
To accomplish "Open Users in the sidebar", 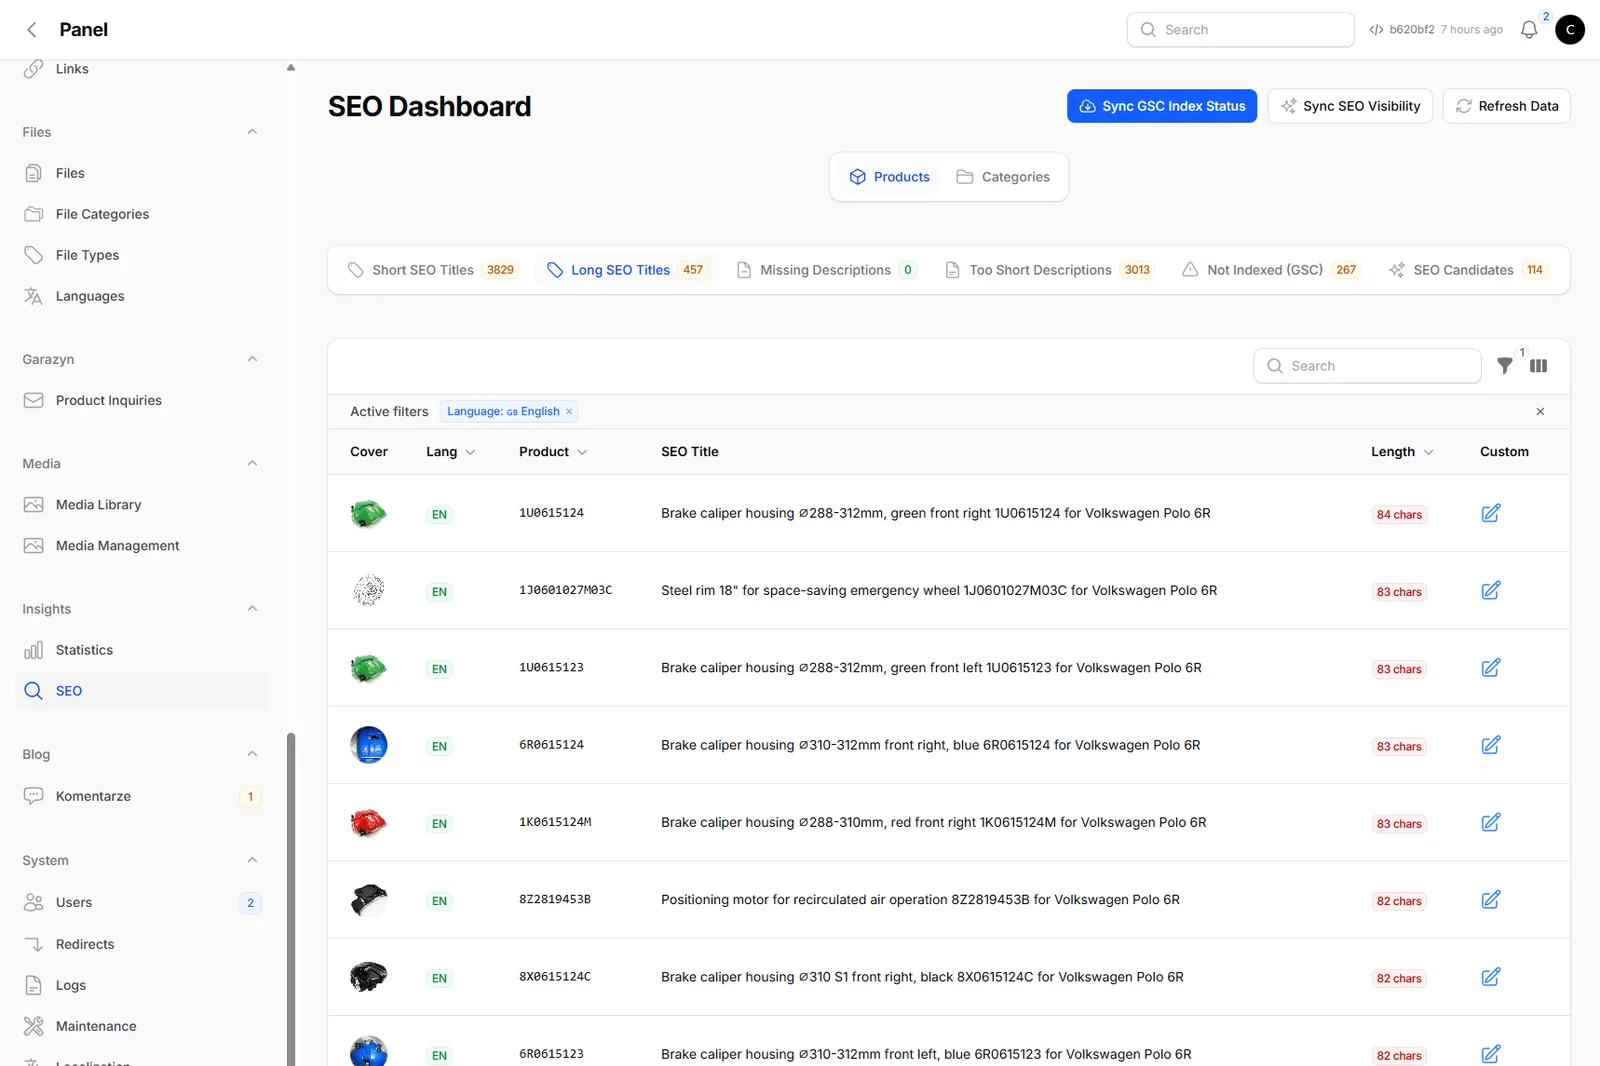I will click(x=141, y=902).
